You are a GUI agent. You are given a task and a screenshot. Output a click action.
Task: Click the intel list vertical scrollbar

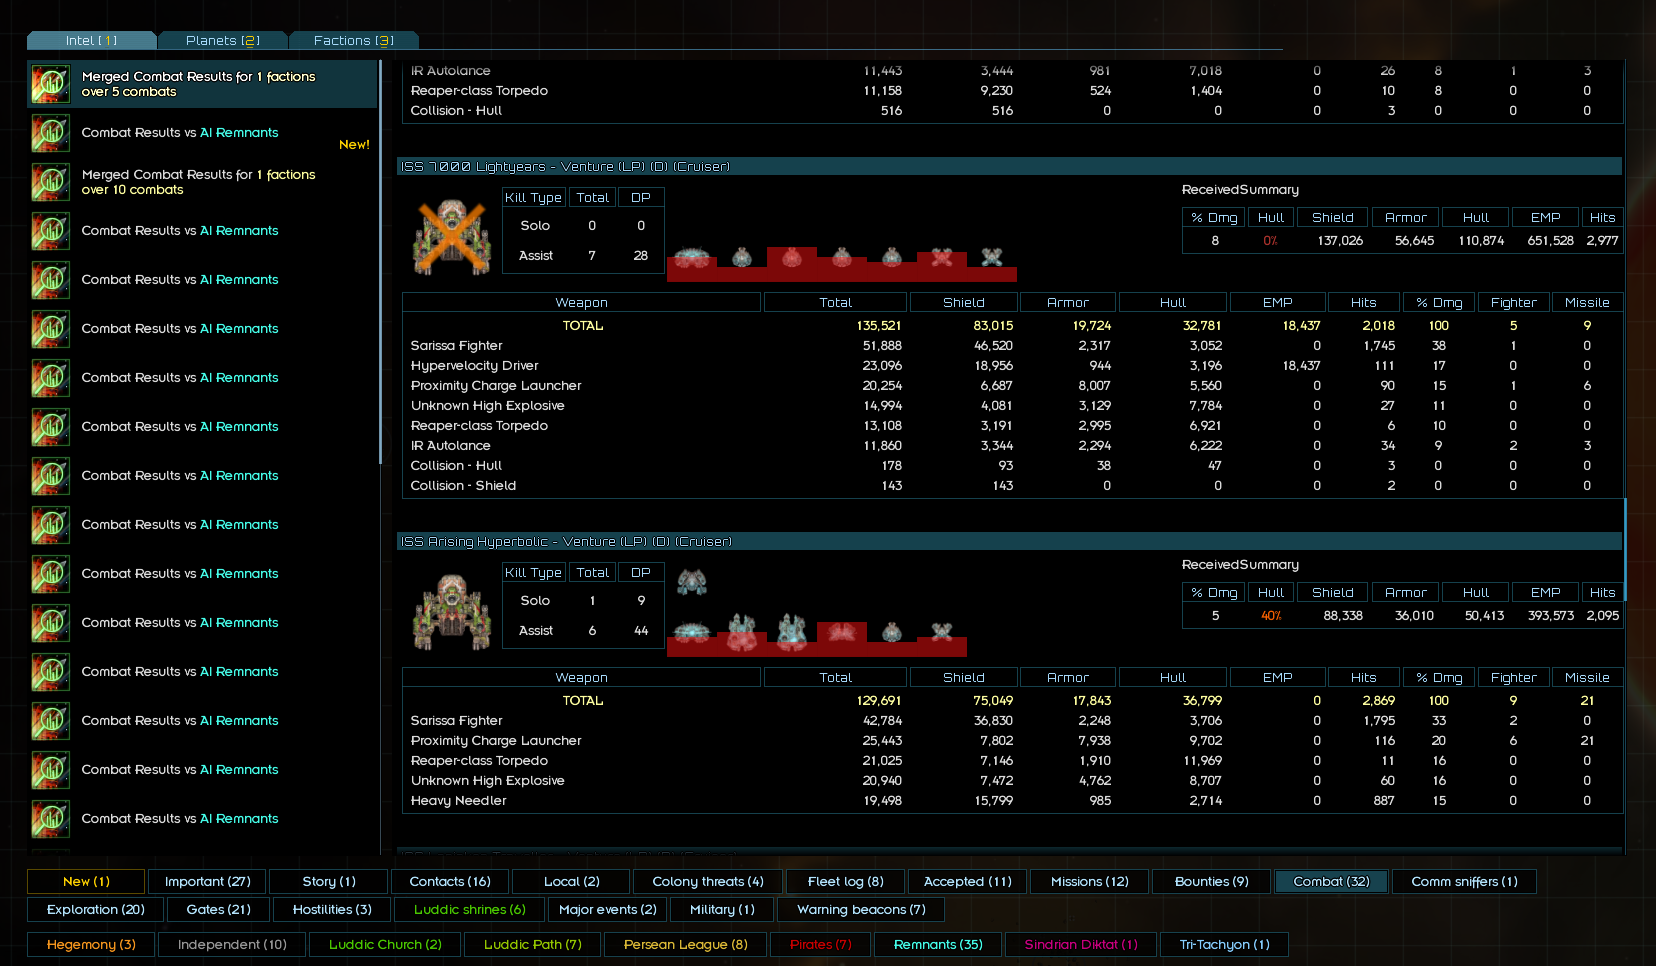click(x=380, y=262)
